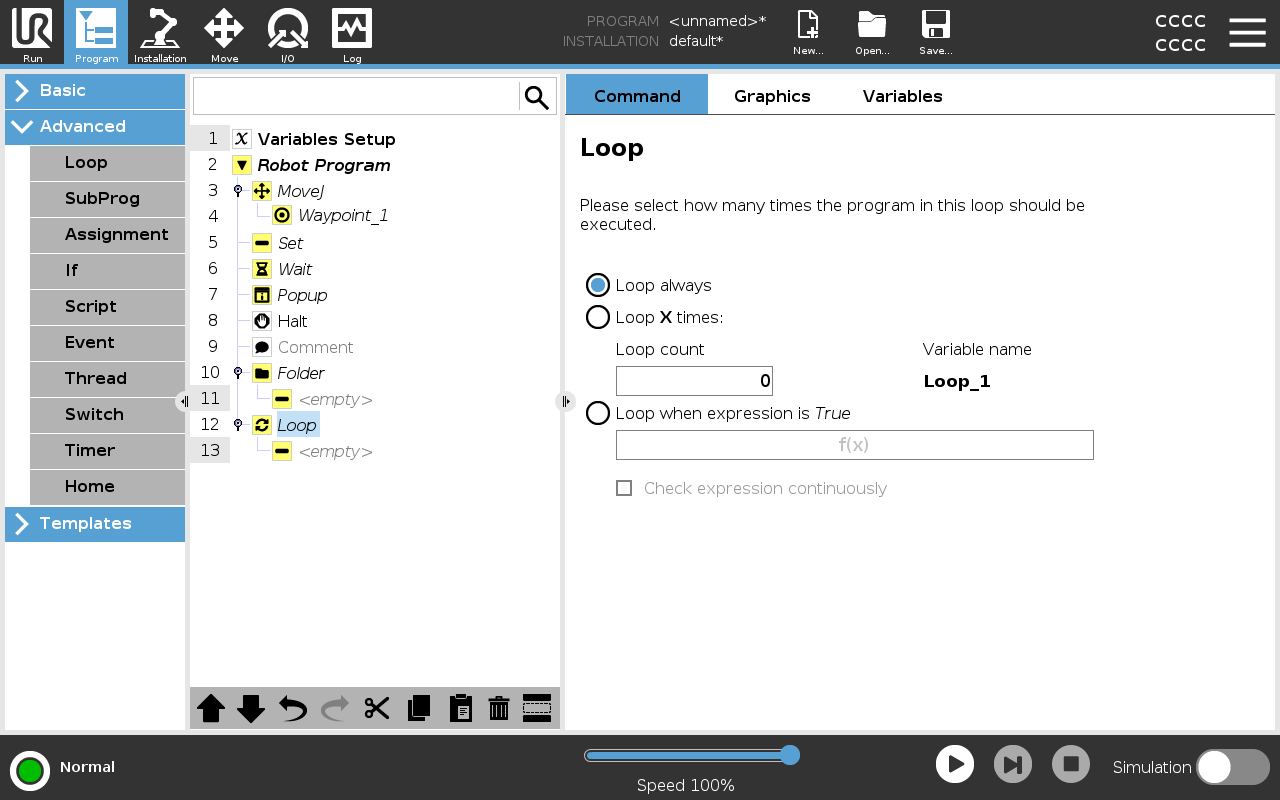1280x800 pixels.
Task: Insert a Thread node
Action: click(x=107, y=378)
